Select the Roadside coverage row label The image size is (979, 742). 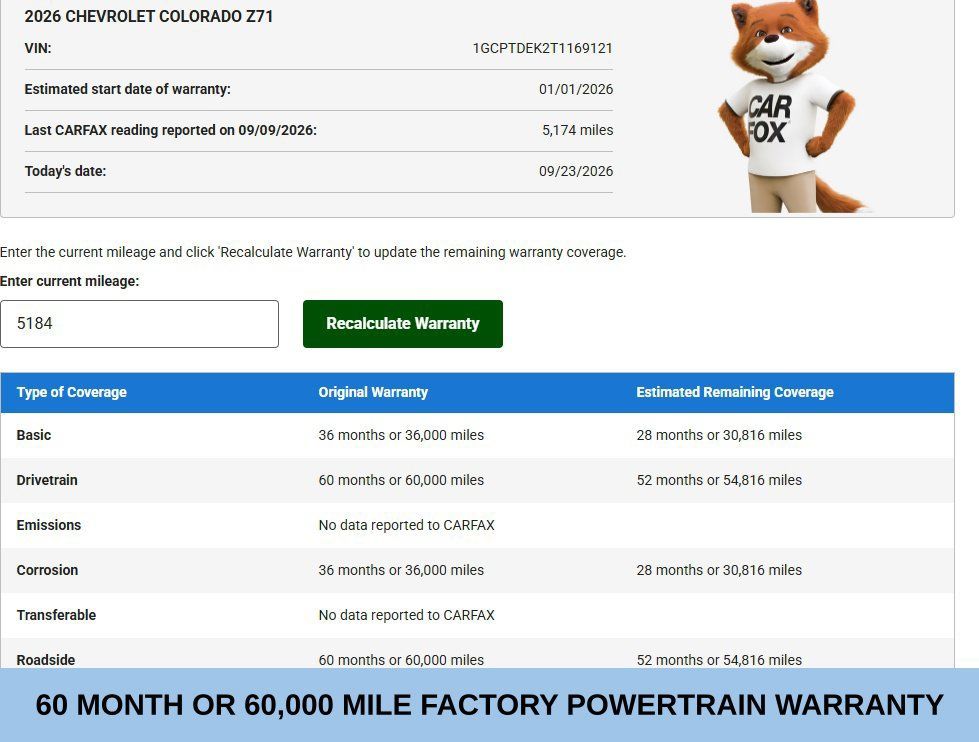pos(46,660)
